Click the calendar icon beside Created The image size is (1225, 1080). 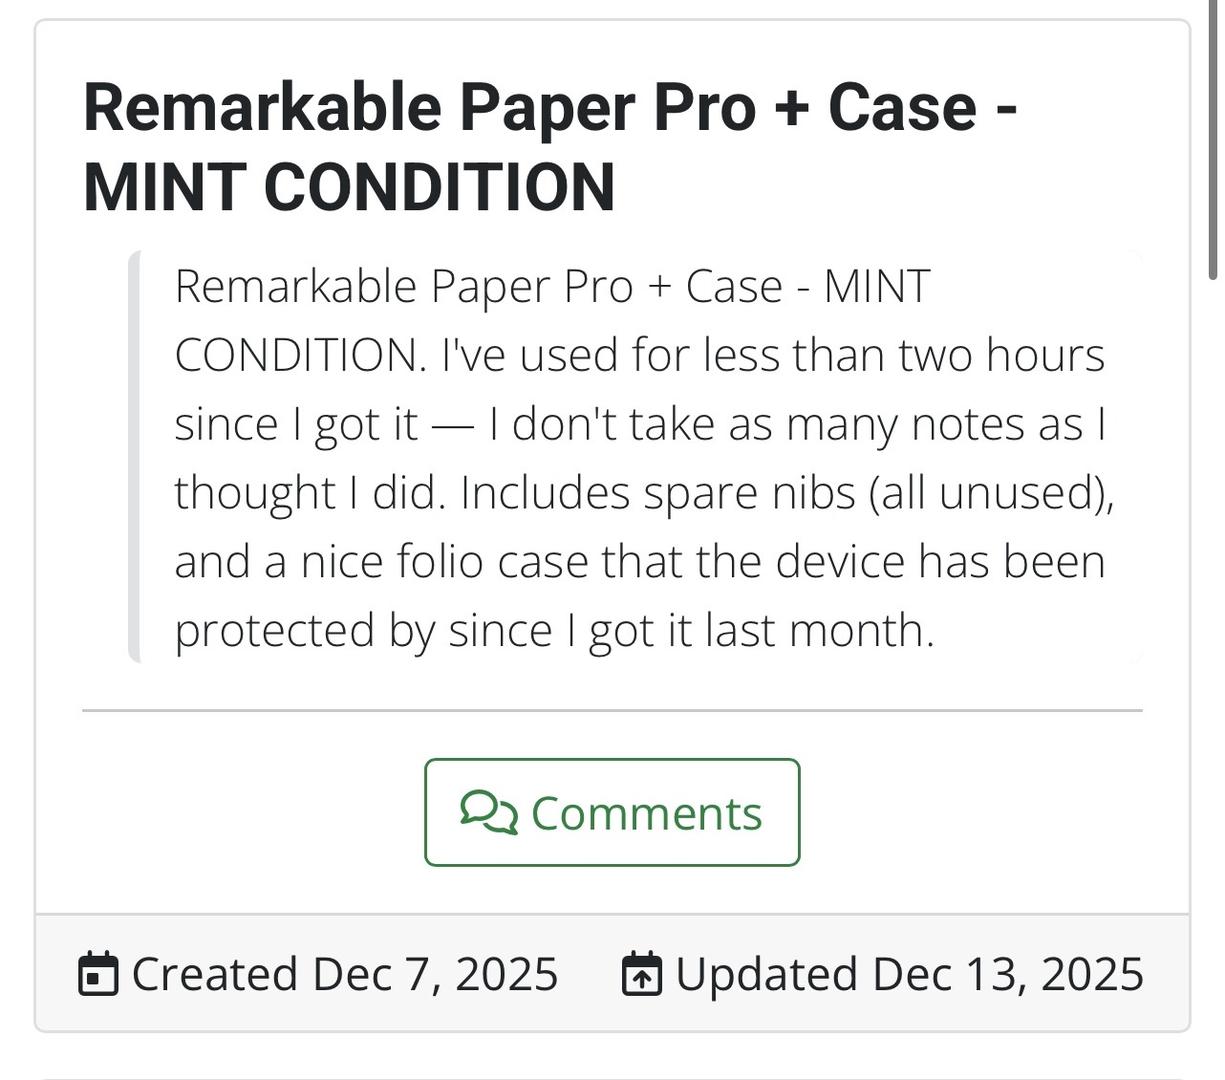(98, 975)
